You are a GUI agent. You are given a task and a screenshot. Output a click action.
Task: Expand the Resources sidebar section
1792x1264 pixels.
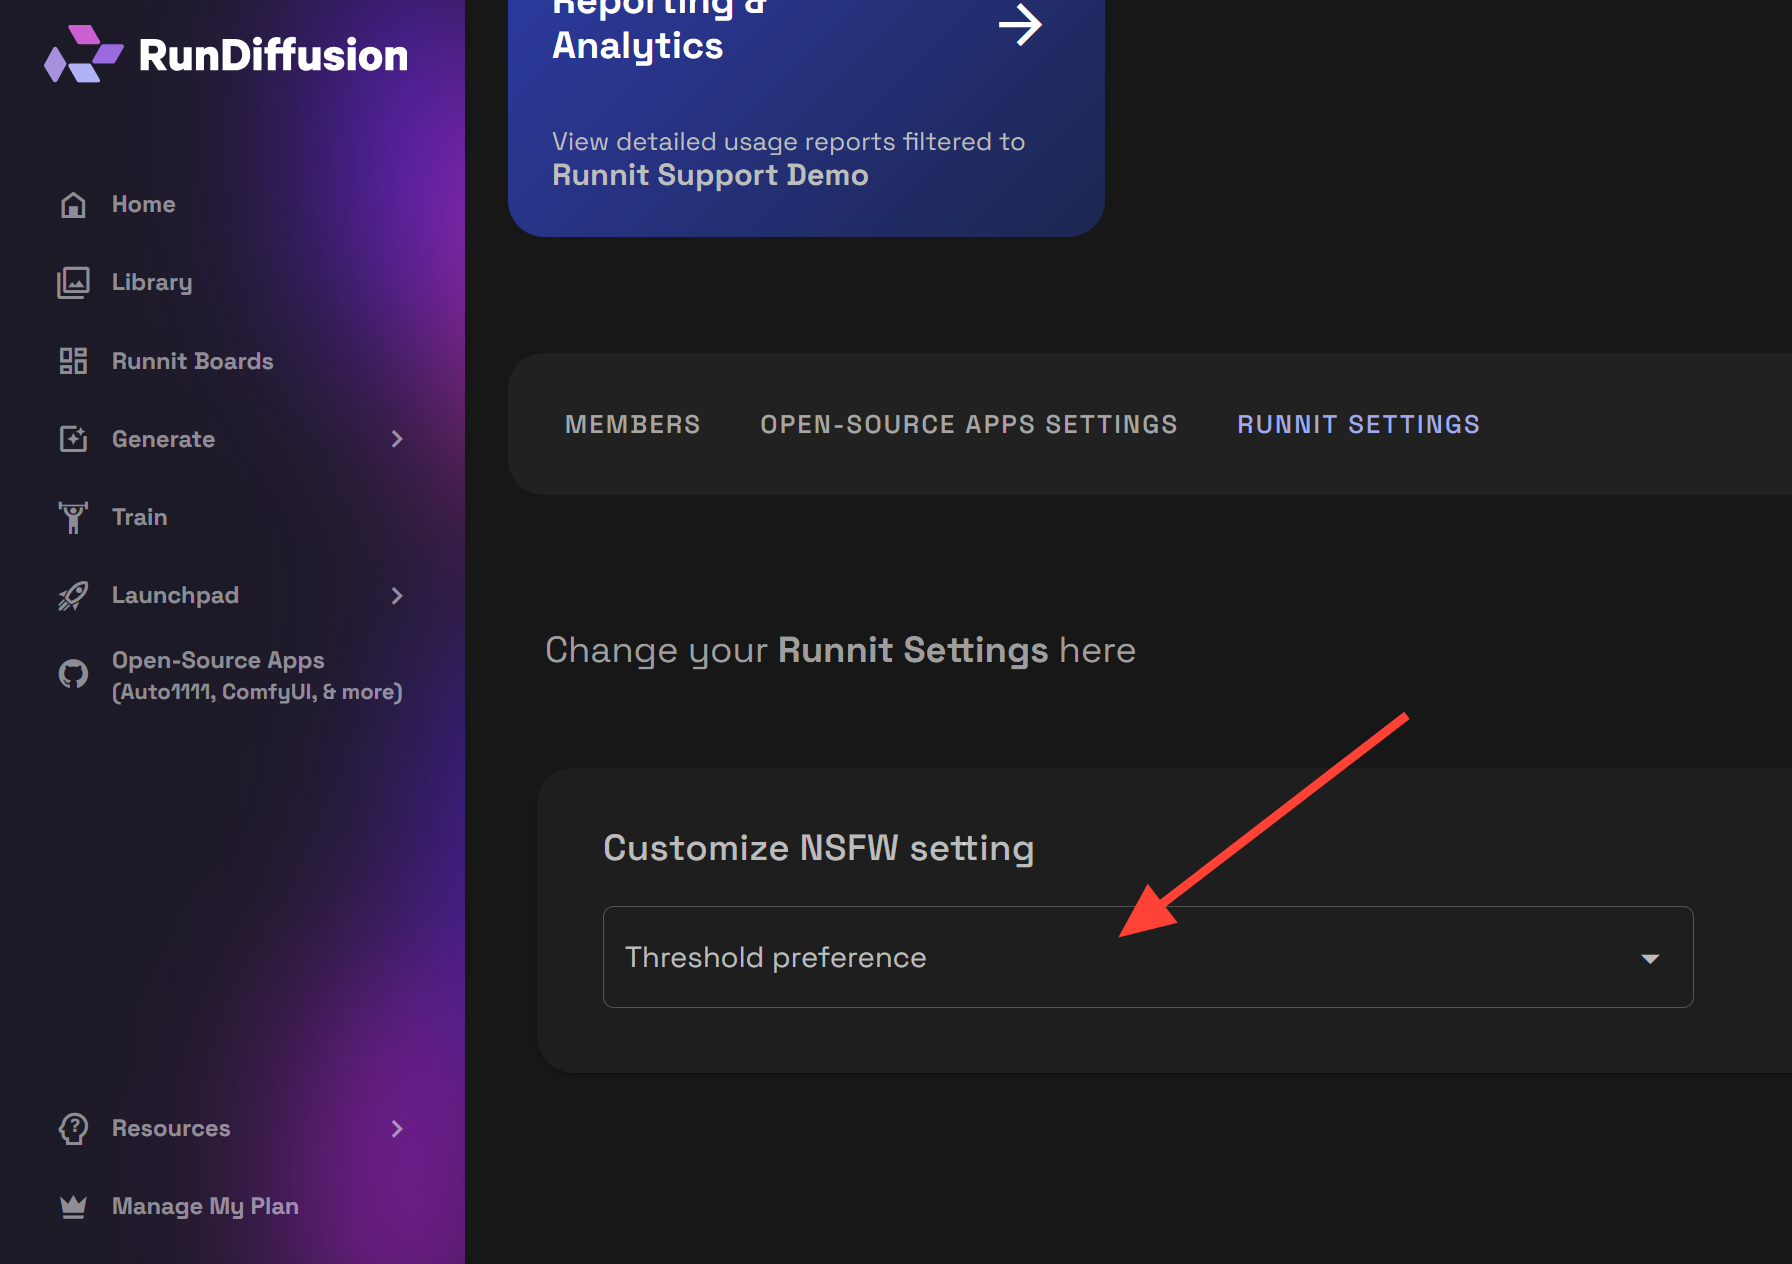(397, 1128)
